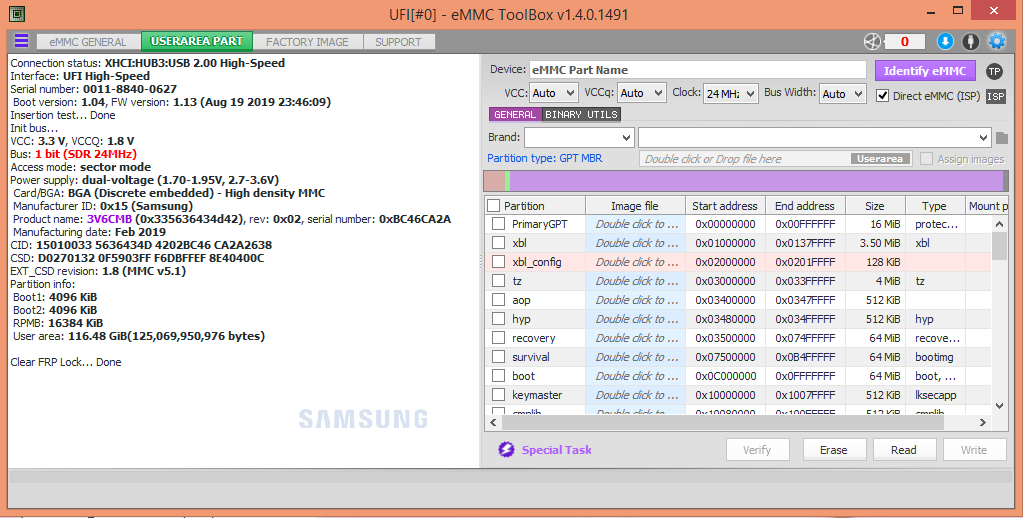The width and height of the screenshot is (1023, 518).
Task: Click the 3V6CMB product name text
Action: point(110,219)
